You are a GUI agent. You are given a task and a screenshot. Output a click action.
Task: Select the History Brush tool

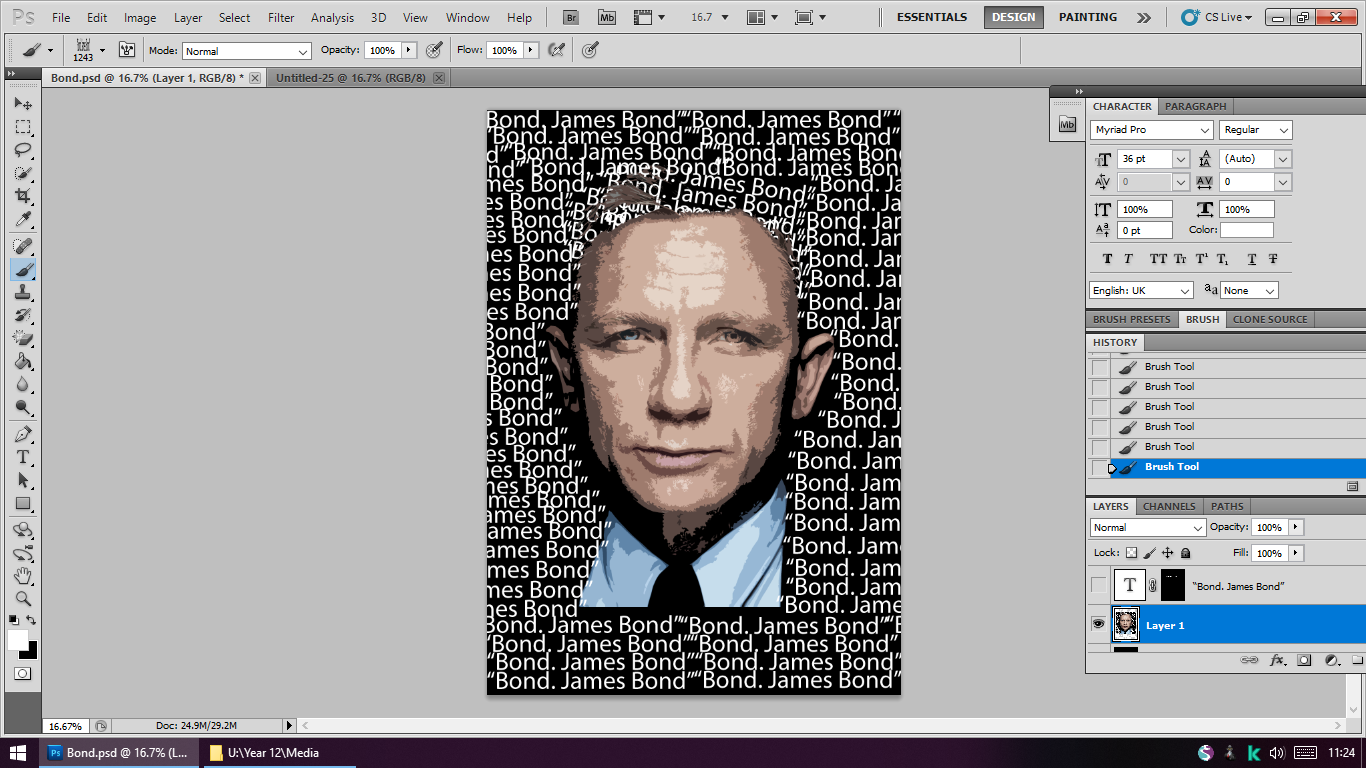point(23,315)
